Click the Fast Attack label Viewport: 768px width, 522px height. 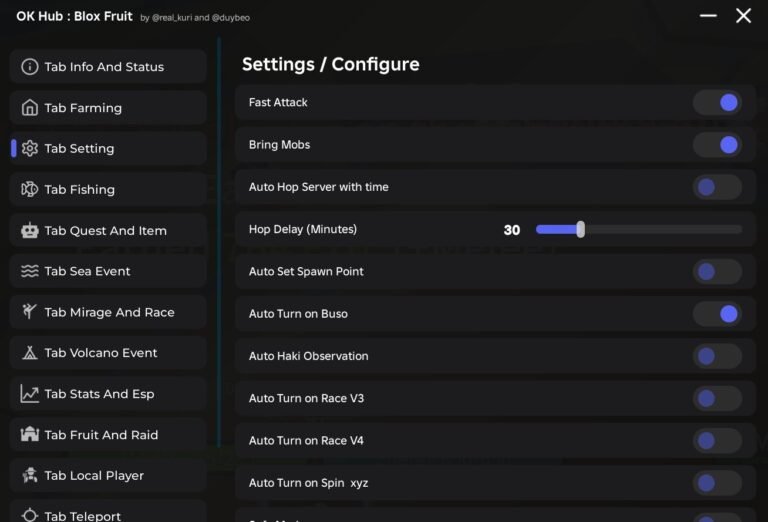tap(278, 102)
